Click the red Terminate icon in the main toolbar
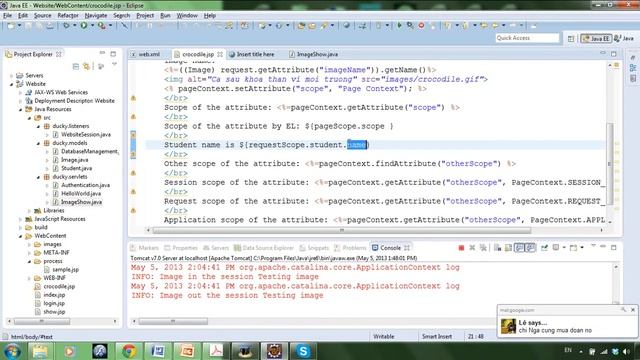Viewport: 640px width, 360px height. tap(421, 25)
